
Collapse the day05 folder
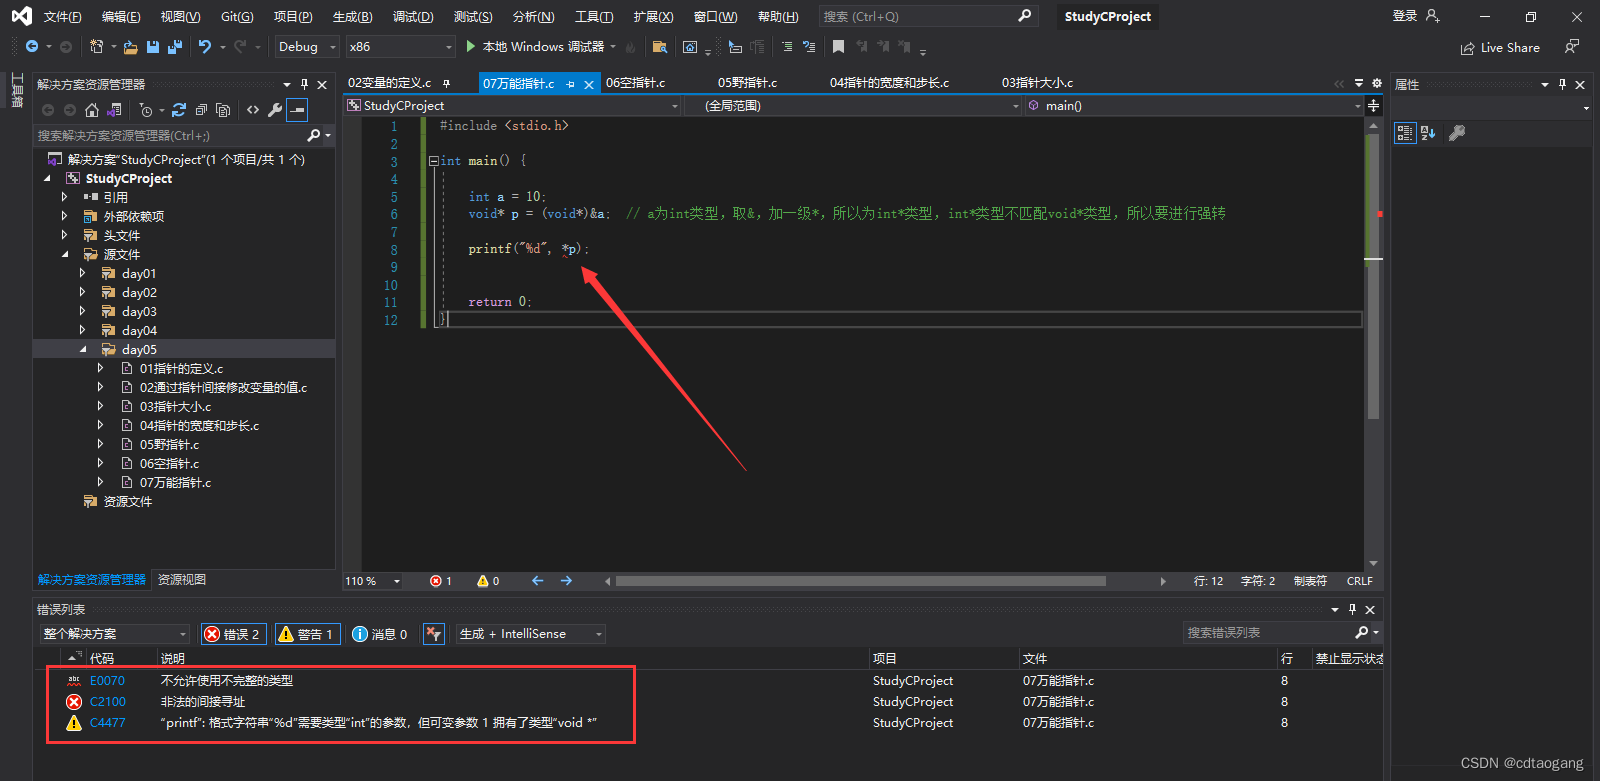83,349
